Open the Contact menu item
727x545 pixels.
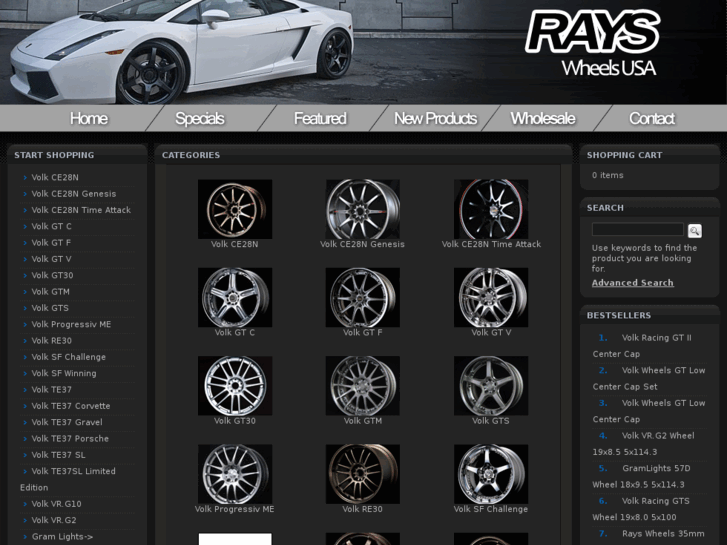coord(652,118)
